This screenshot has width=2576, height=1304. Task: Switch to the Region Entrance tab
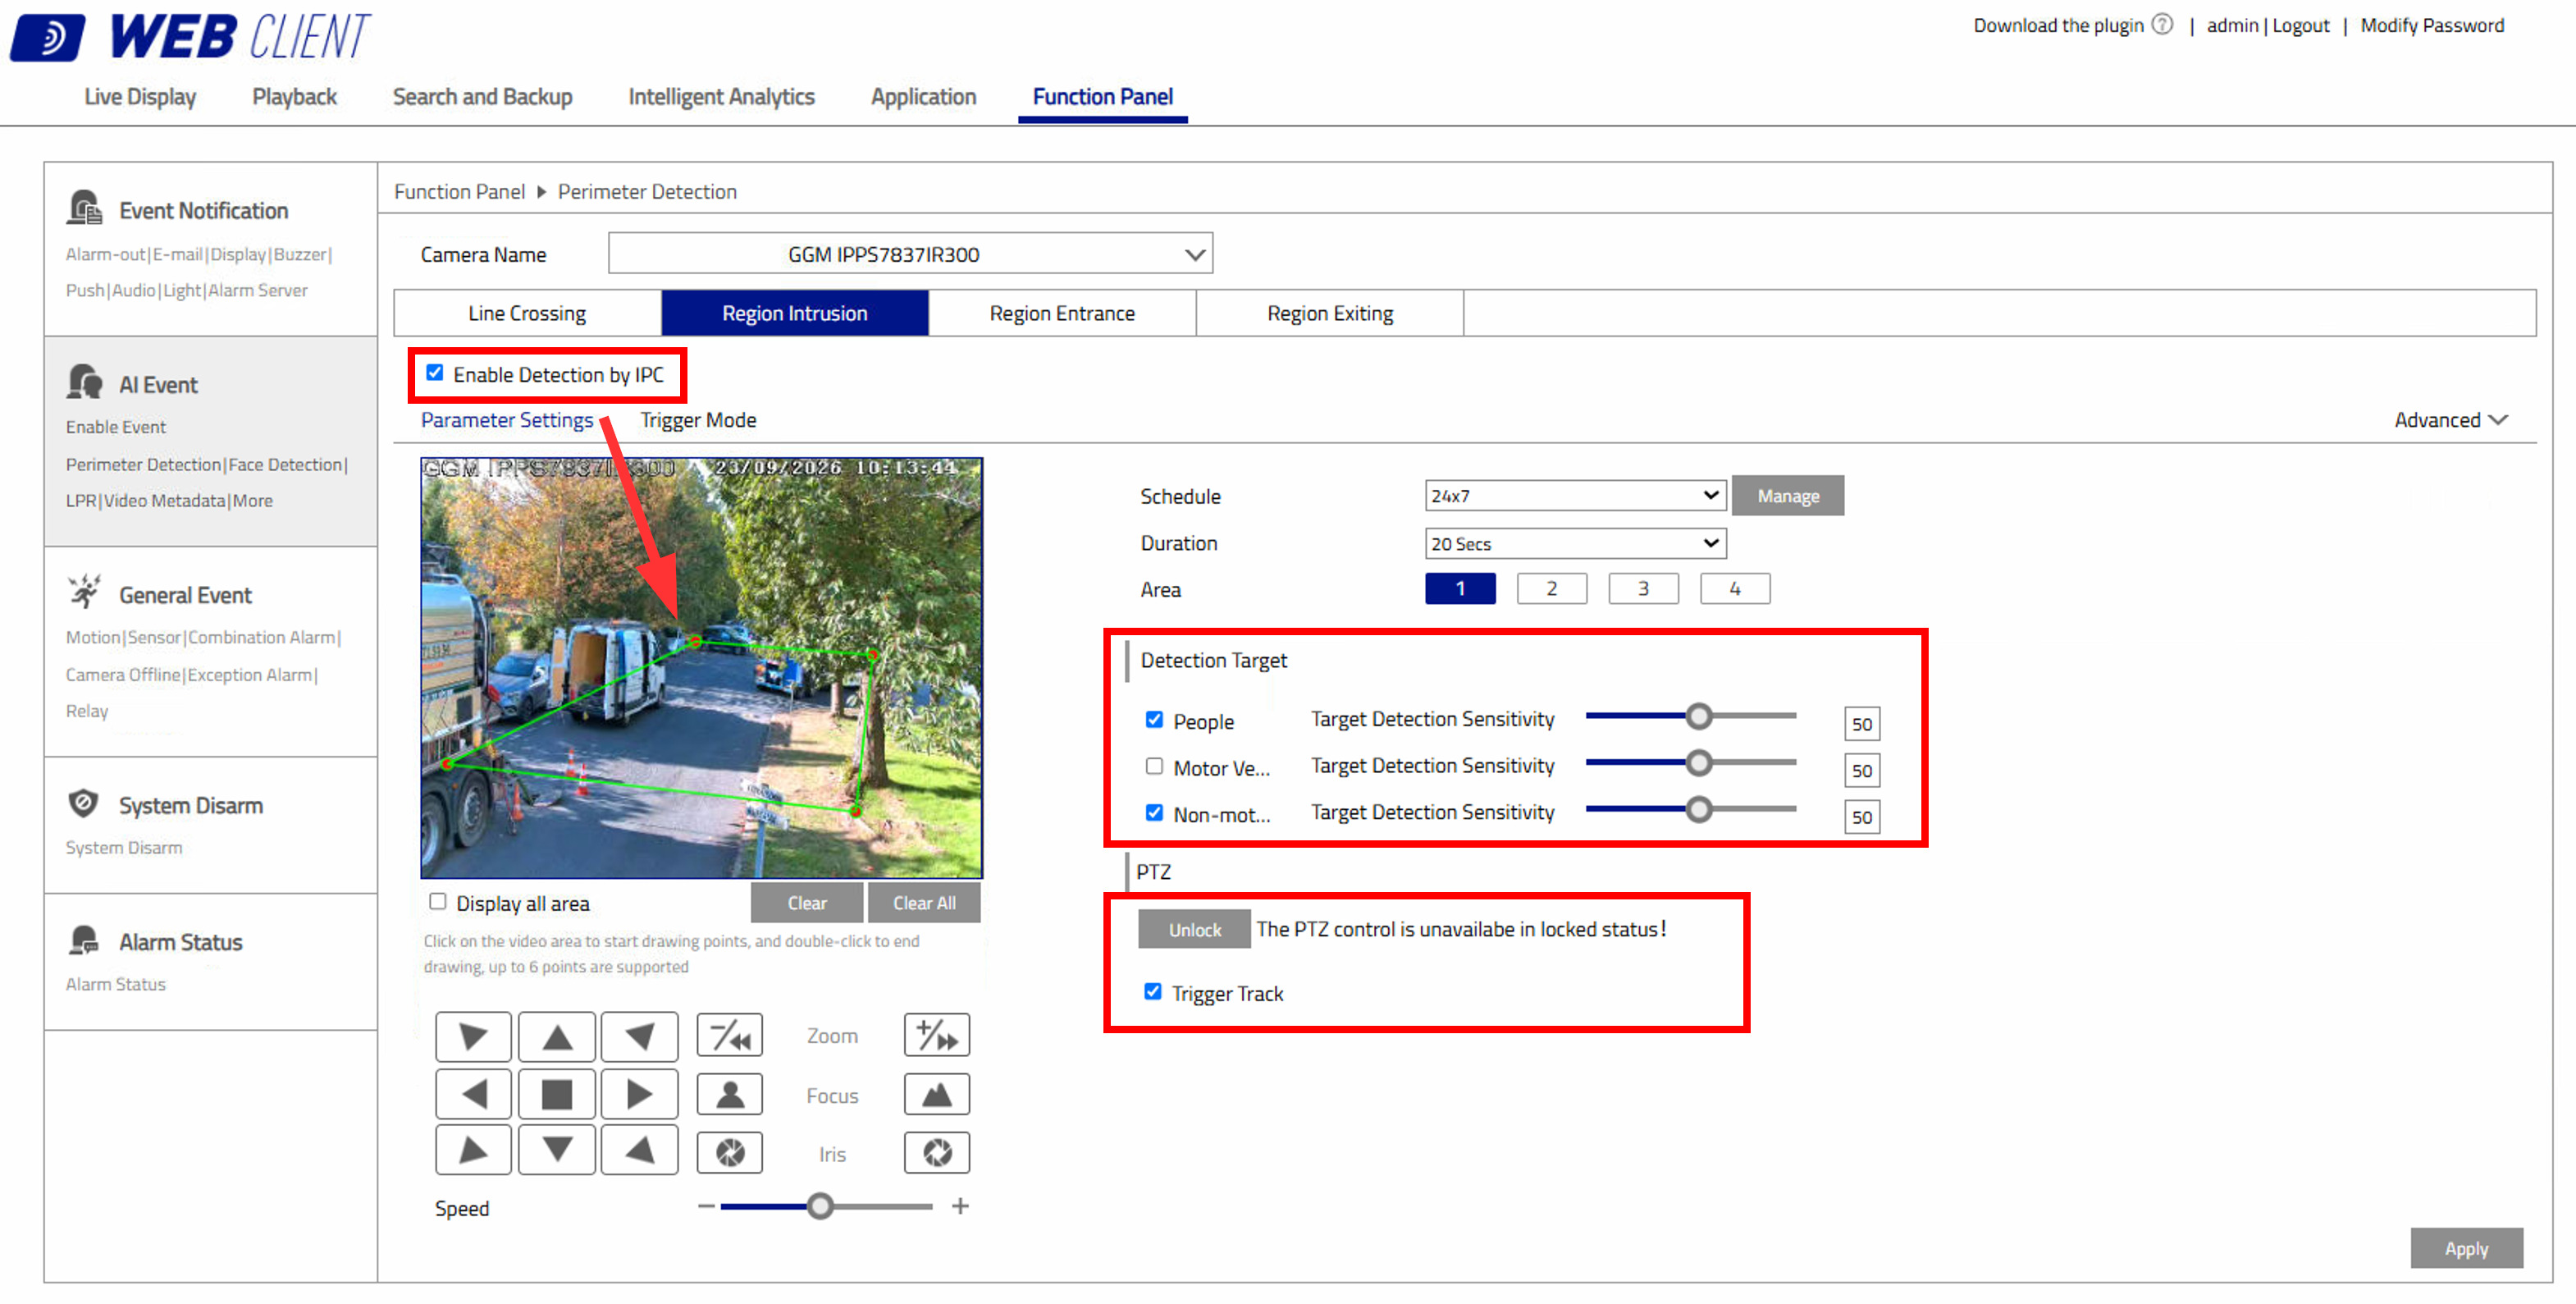click(1062, 314)
